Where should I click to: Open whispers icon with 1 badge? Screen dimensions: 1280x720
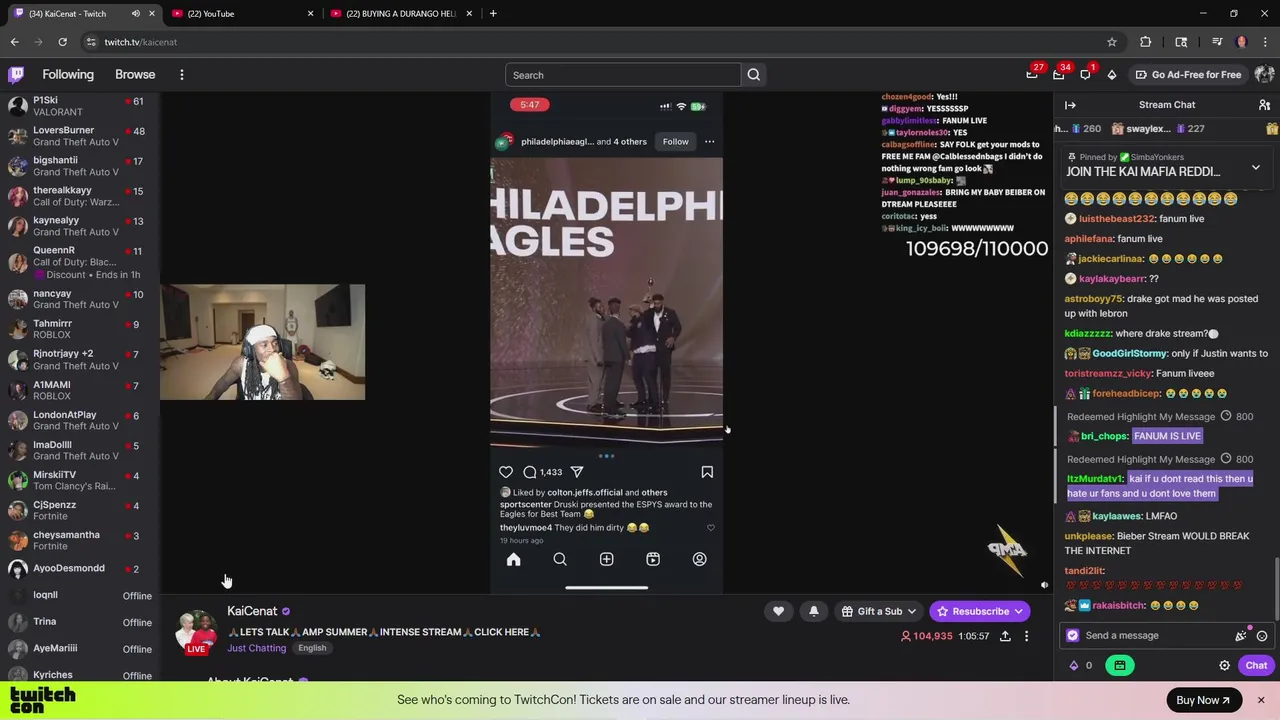pyautogui.click(x=1085, y=74)
